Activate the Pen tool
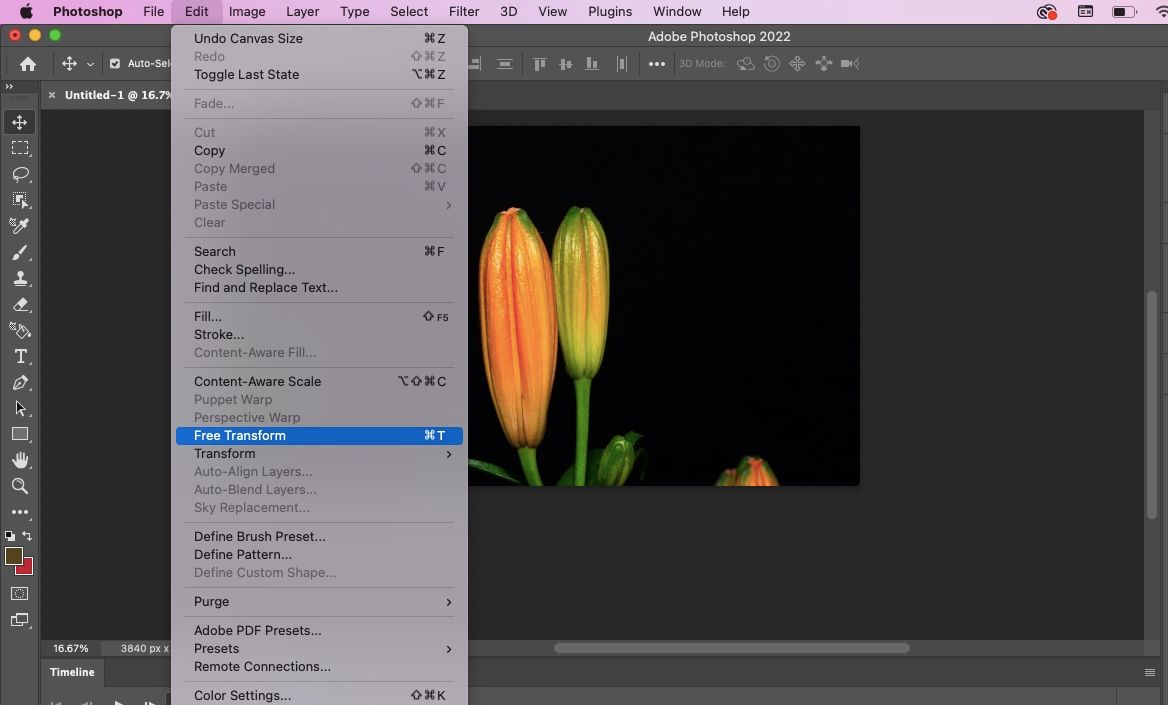Screen dimensions: 1168x705 pyautogui.click(x=20, y=383)
